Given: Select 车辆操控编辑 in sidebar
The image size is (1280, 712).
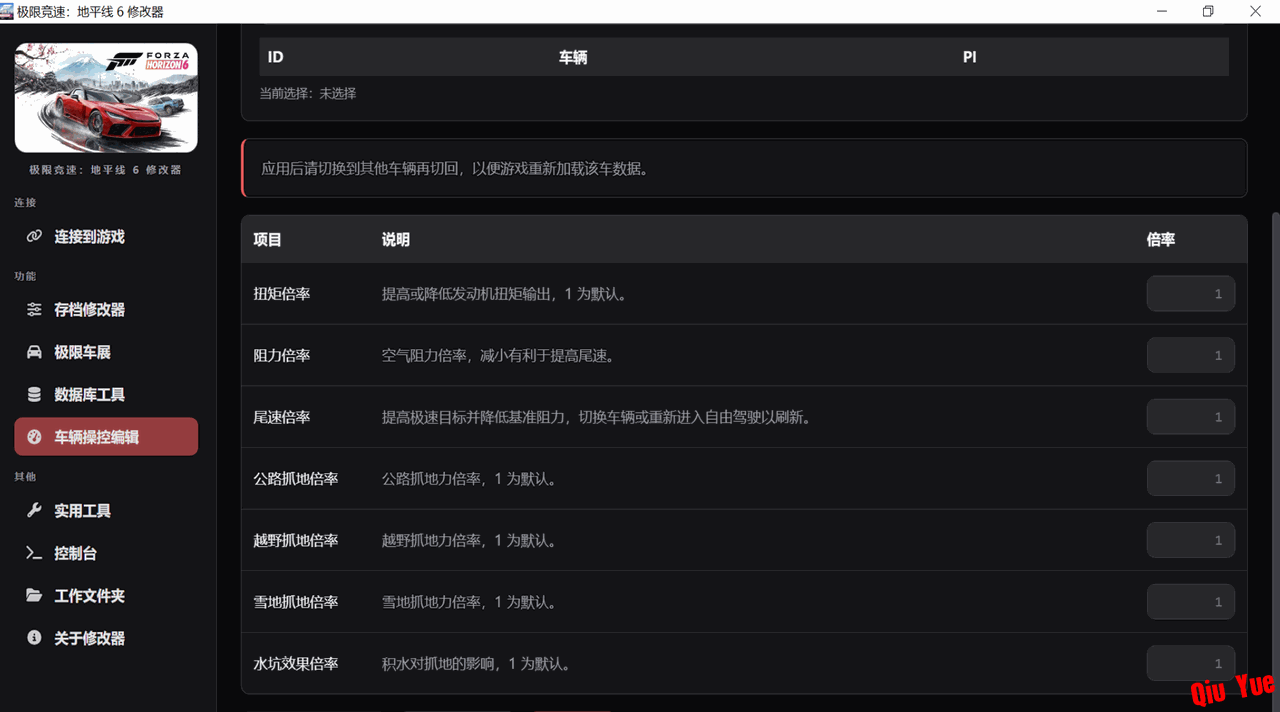Looking at the screenshot, I should [106, 437].
